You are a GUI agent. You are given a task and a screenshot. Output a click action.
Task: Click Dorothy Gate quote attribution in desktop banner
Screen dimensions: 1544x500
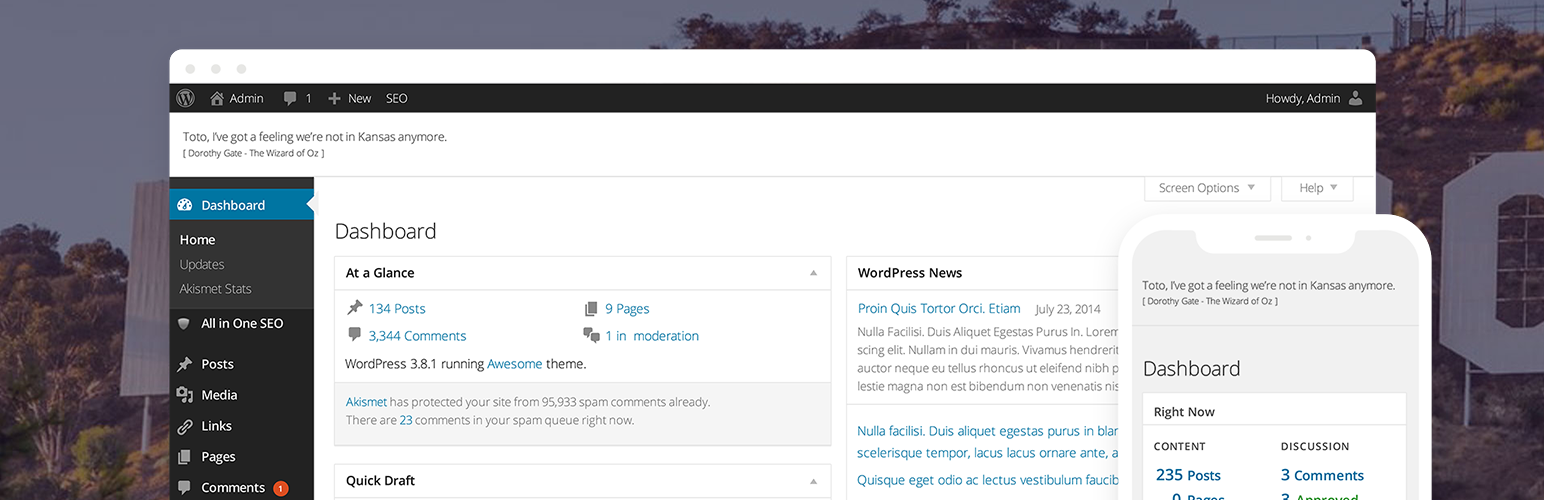(254, 153)
